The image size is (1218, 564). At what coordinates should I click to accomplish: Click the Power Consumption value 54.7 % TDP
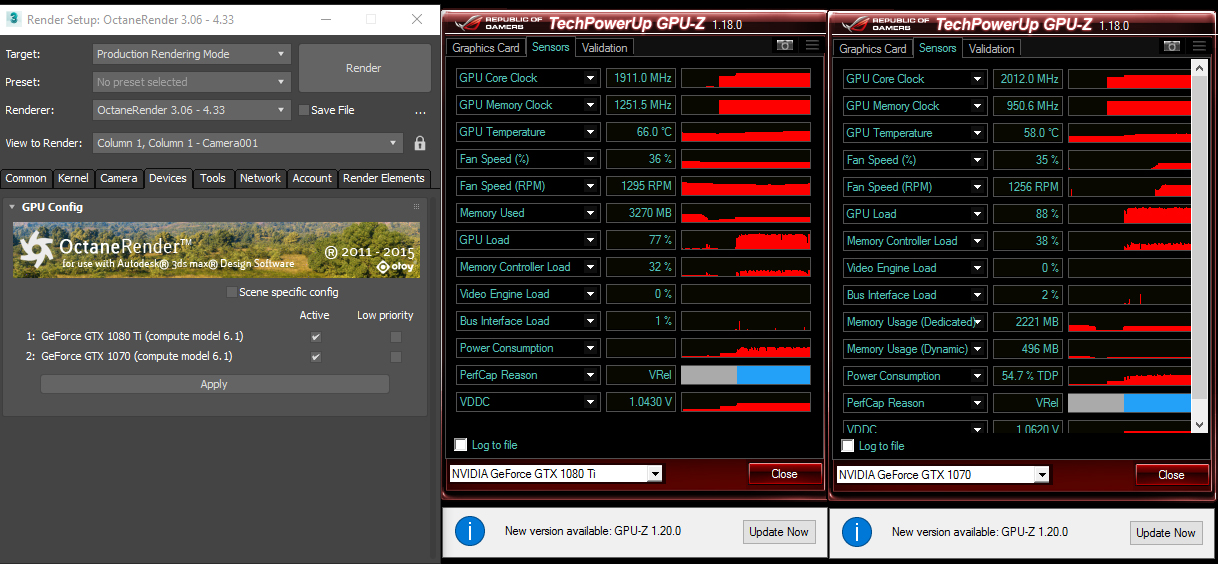[x=1028, y=376]
